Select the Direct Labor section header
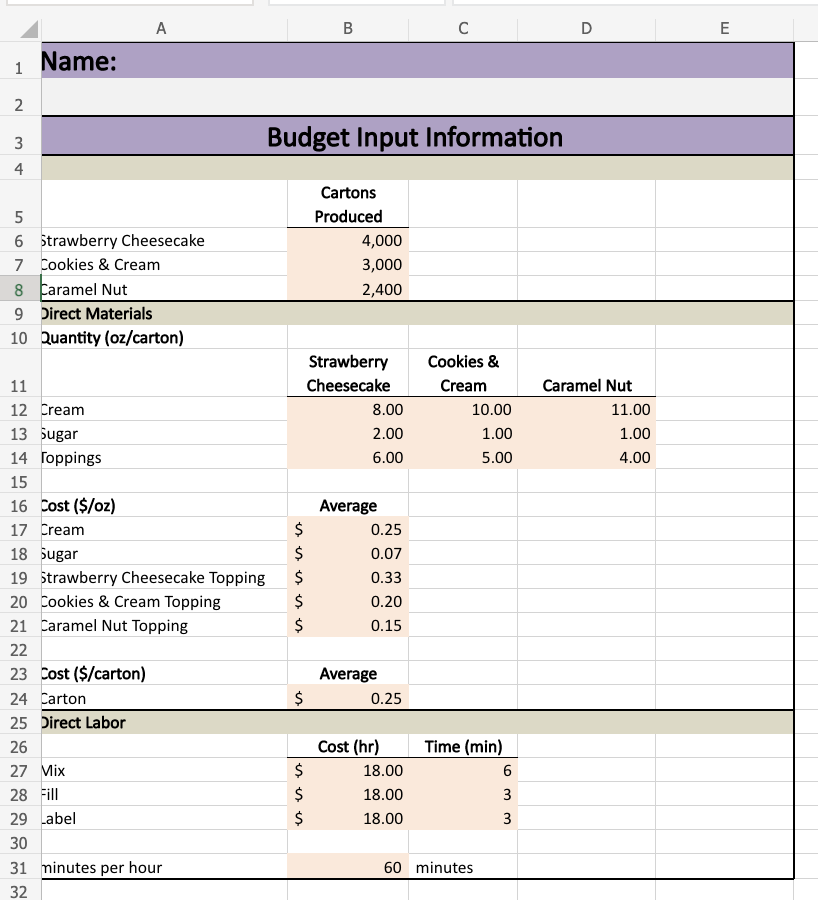 point(160,722)
